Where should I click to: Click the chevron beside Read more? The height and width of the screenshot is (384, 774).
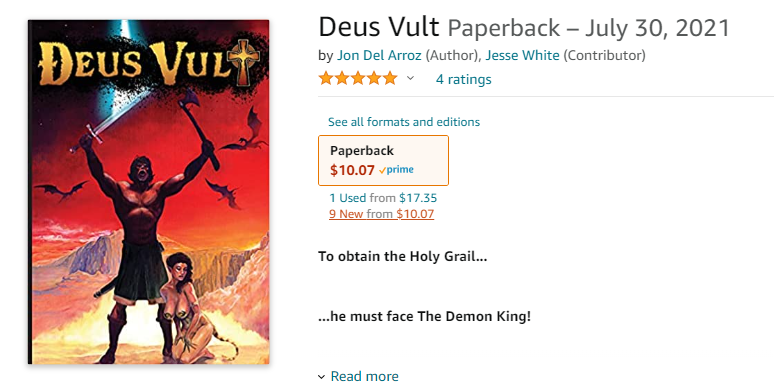coord(321,377)
